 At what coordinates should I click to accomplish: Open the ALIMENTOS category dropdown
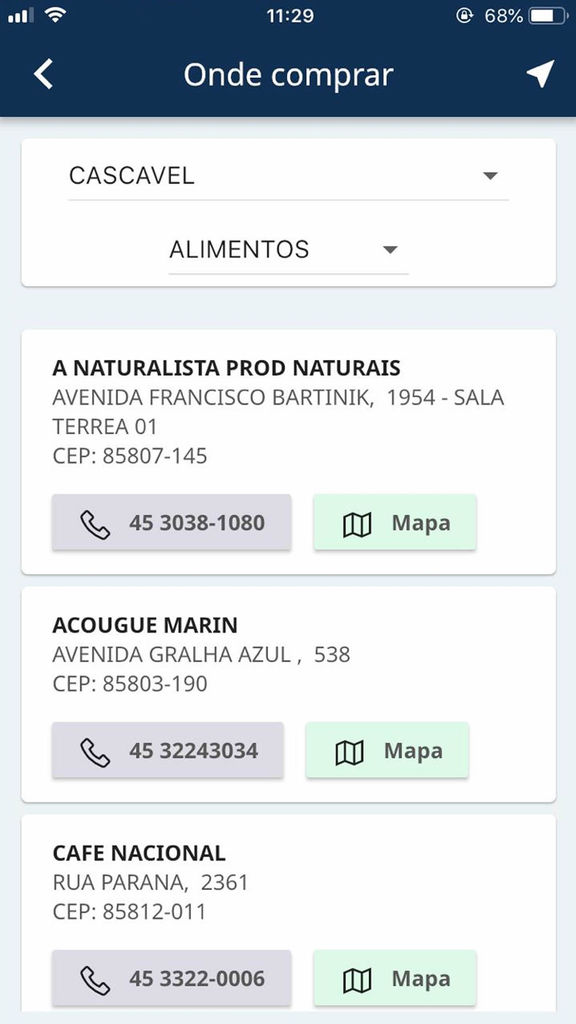click(x=288, y=250)
